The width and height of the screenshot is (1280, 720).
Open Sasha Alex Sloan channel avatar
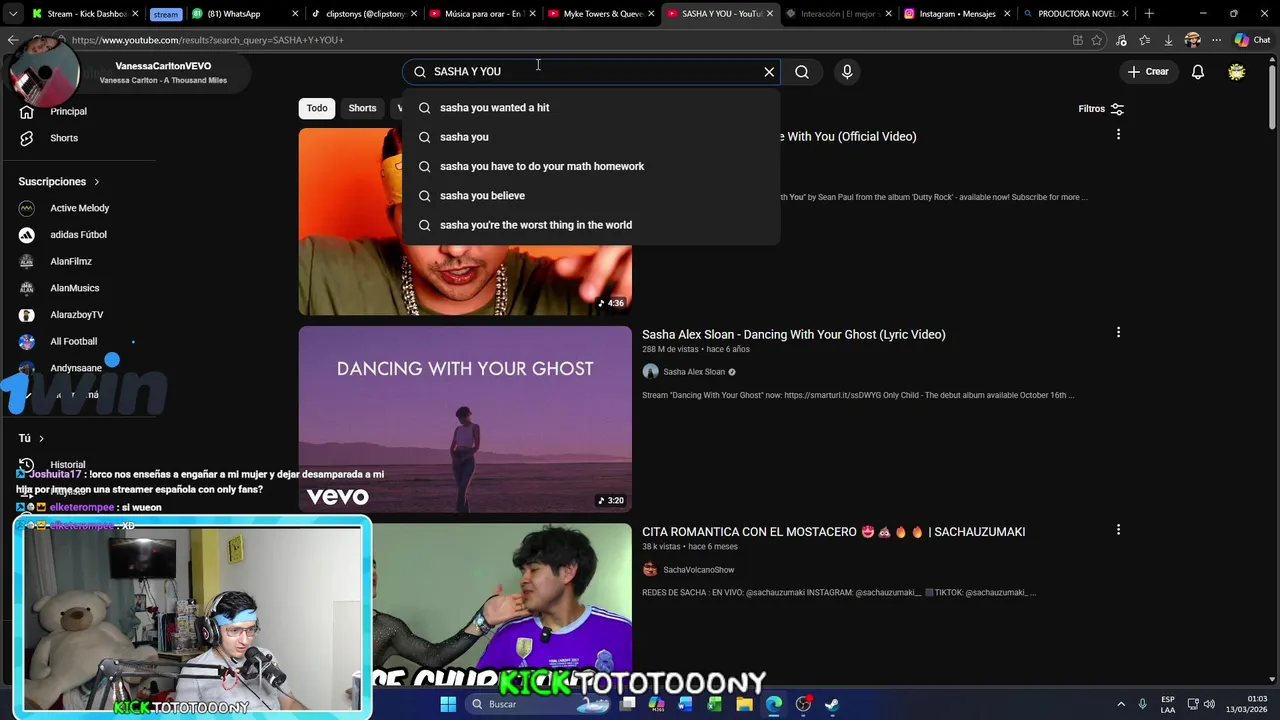coord(650,372)
